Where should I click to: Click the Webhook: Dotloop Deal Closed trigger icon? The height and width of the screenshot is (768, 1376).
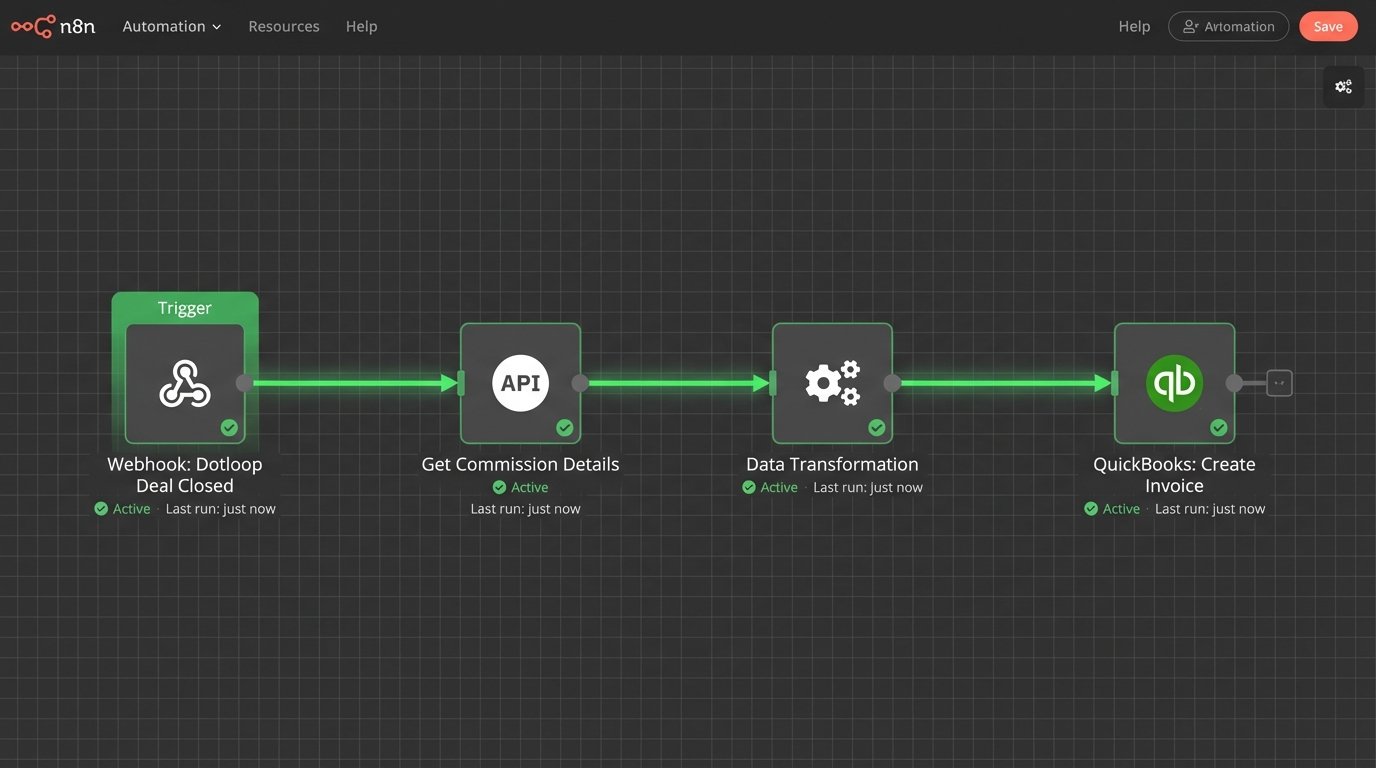[x=184, y=382]
